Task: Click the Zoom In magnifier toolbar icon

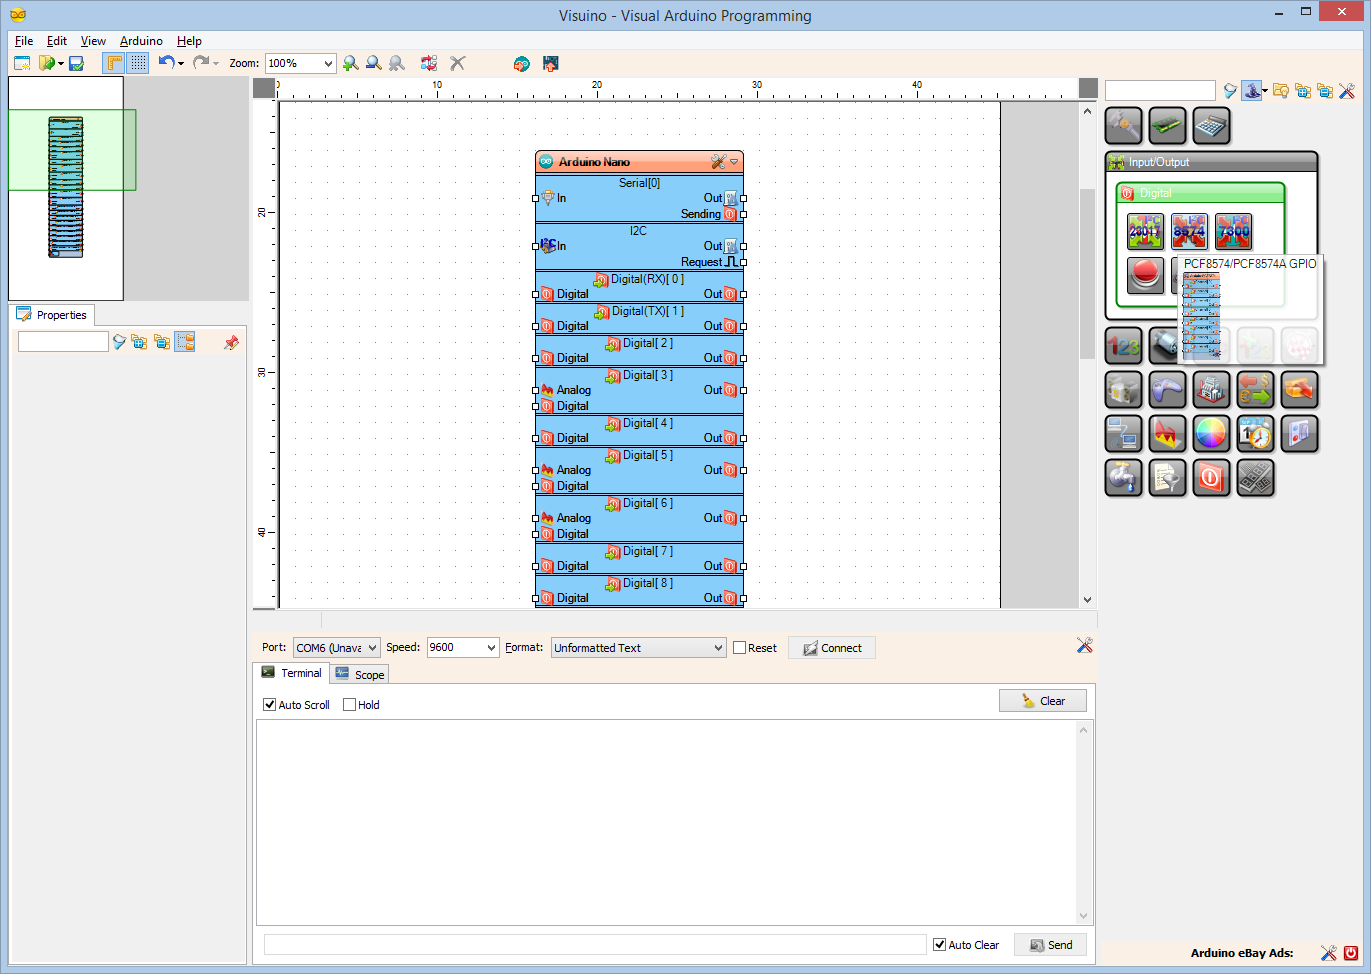Action: (x=350, y=63)
